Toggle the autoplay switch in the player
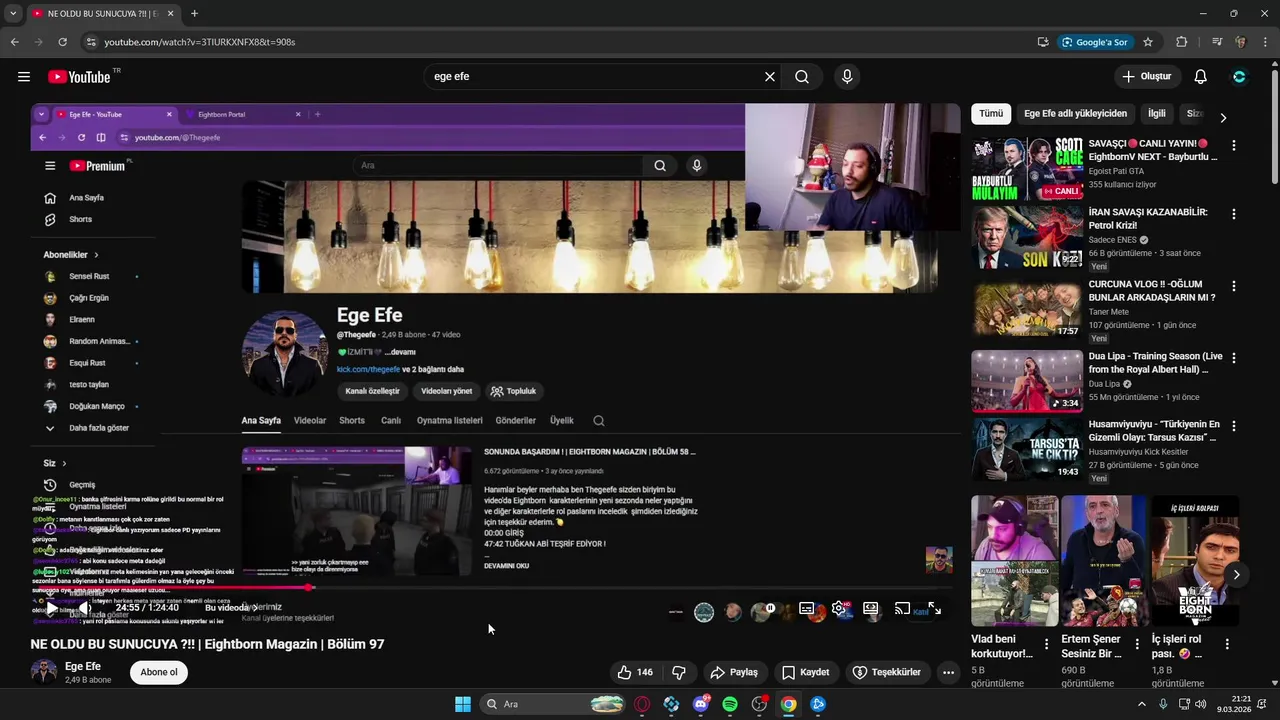 769,608
